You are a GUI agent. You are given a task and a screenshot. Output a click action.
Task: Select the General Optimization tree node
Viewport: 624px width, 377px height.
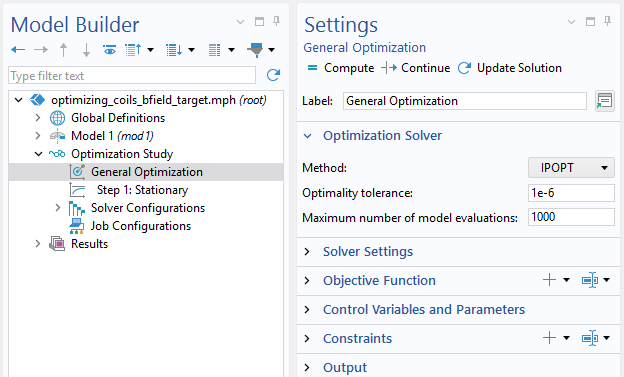pos(147,172)
